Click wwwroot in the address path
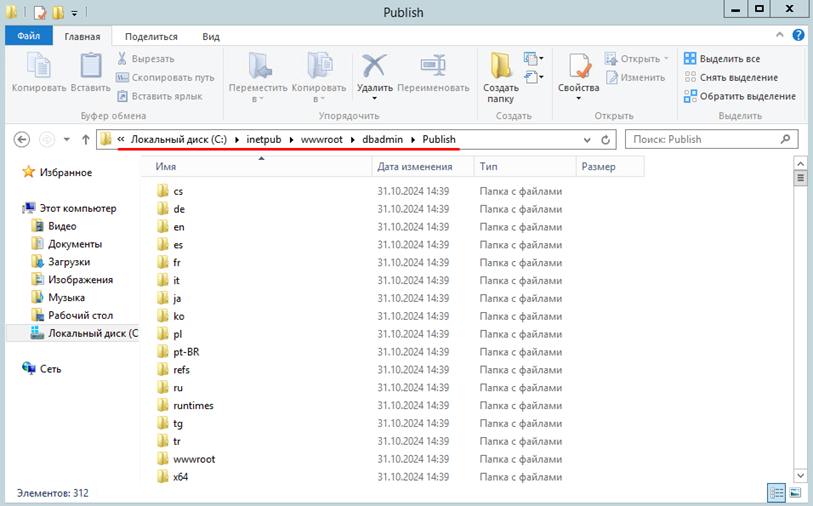Image resolution: width=813 pixels, height=506 pixels. (x=321, y=139)
